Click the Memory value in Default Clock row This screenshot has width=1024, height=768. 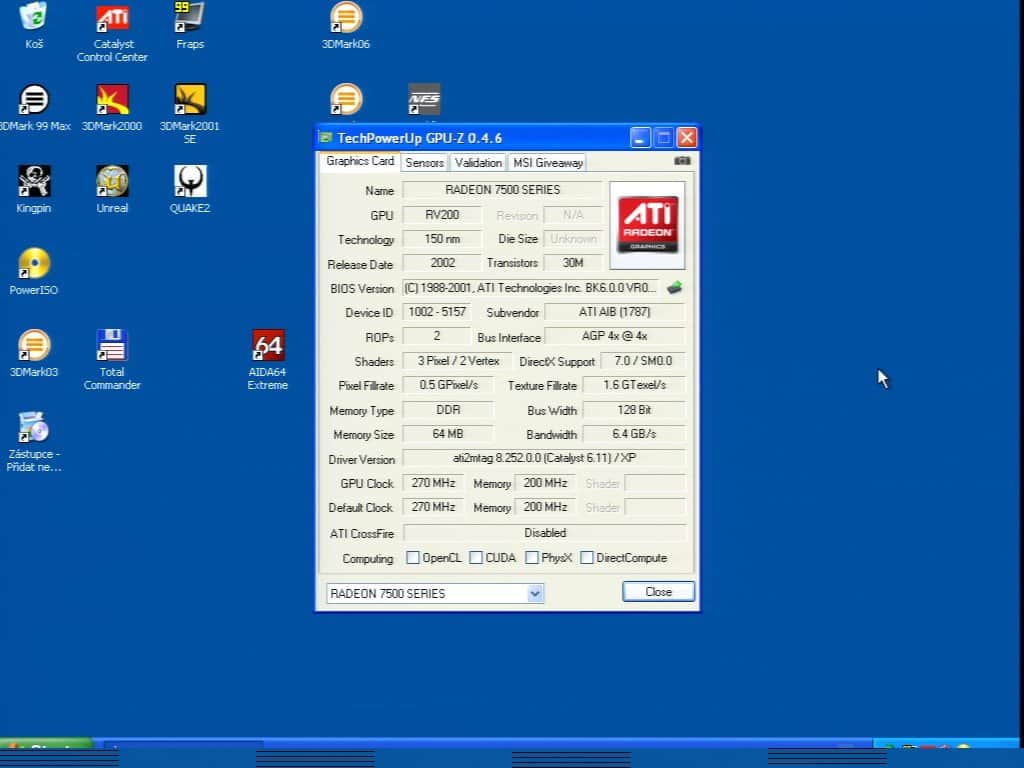coord(545,507)
